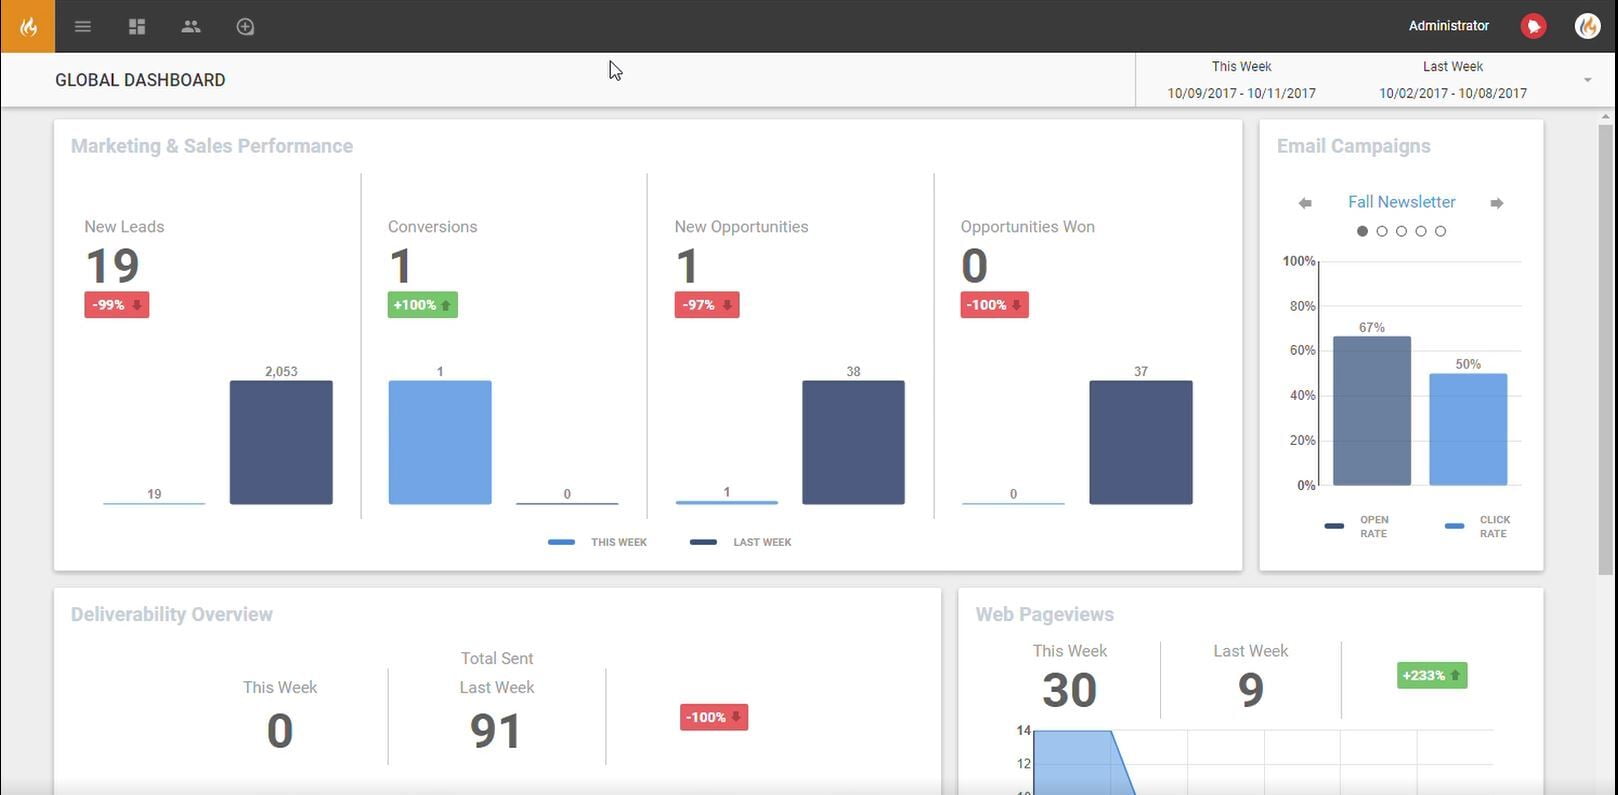Select the Last Week date range
The width and height of the screenshot is (1618, 795).
[1453, 80]
